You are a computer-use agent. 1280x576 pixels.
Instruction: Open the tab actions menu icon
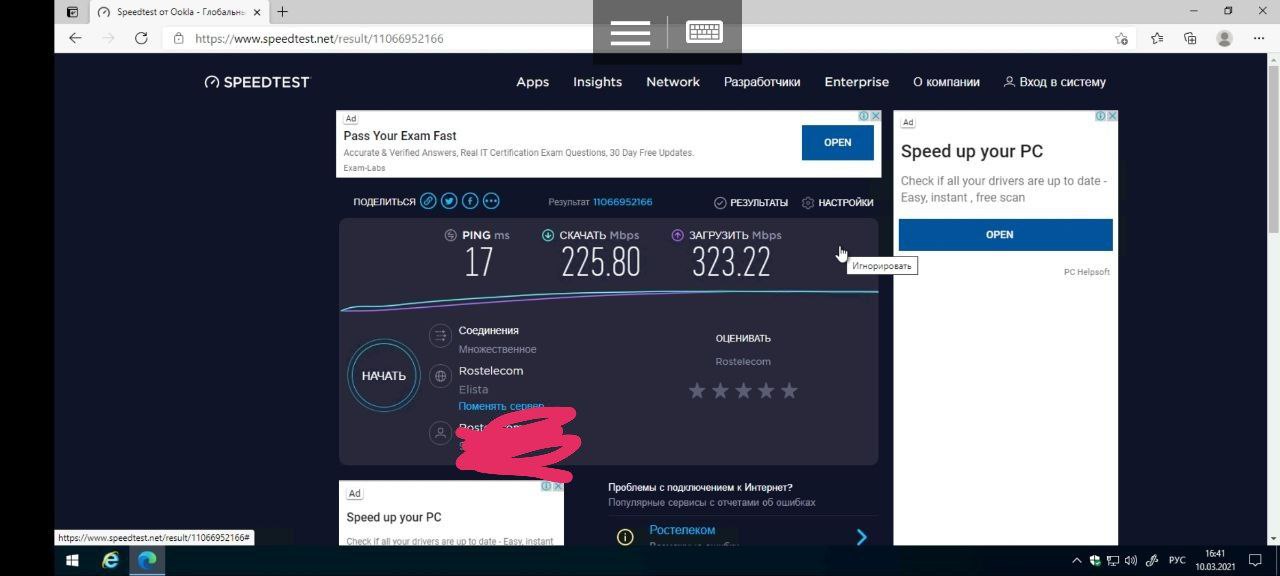pyautogui.click(x=72, y=12)
